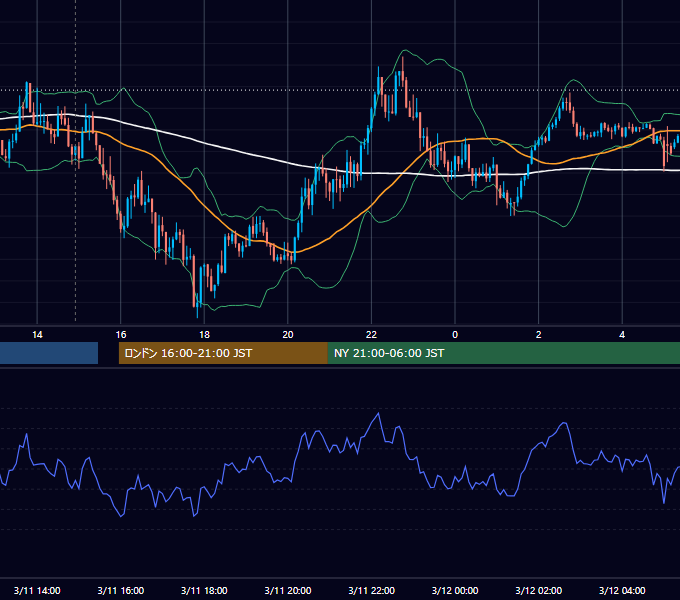Click the 4 hour label on price chart axis
This screenshot has height=600, width=680.
[x=622, y=335]
